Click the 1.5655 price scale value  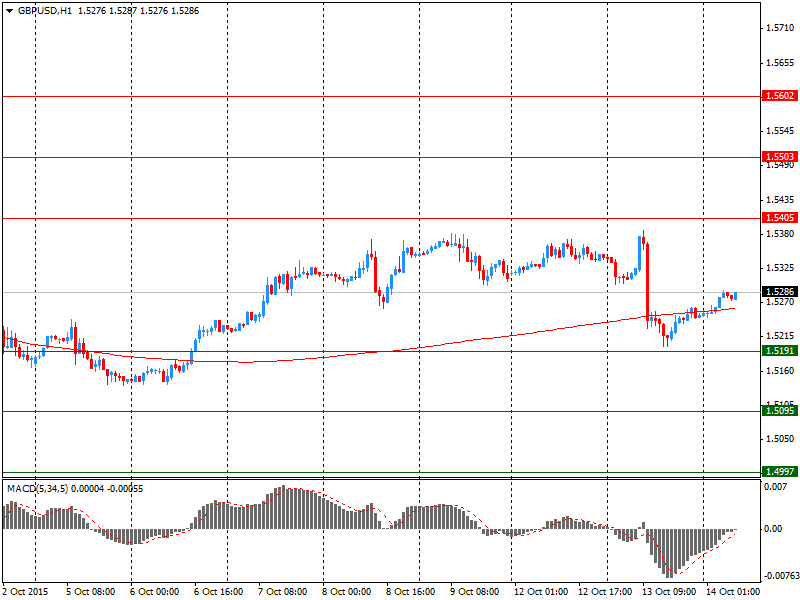[x=781, y=63]
